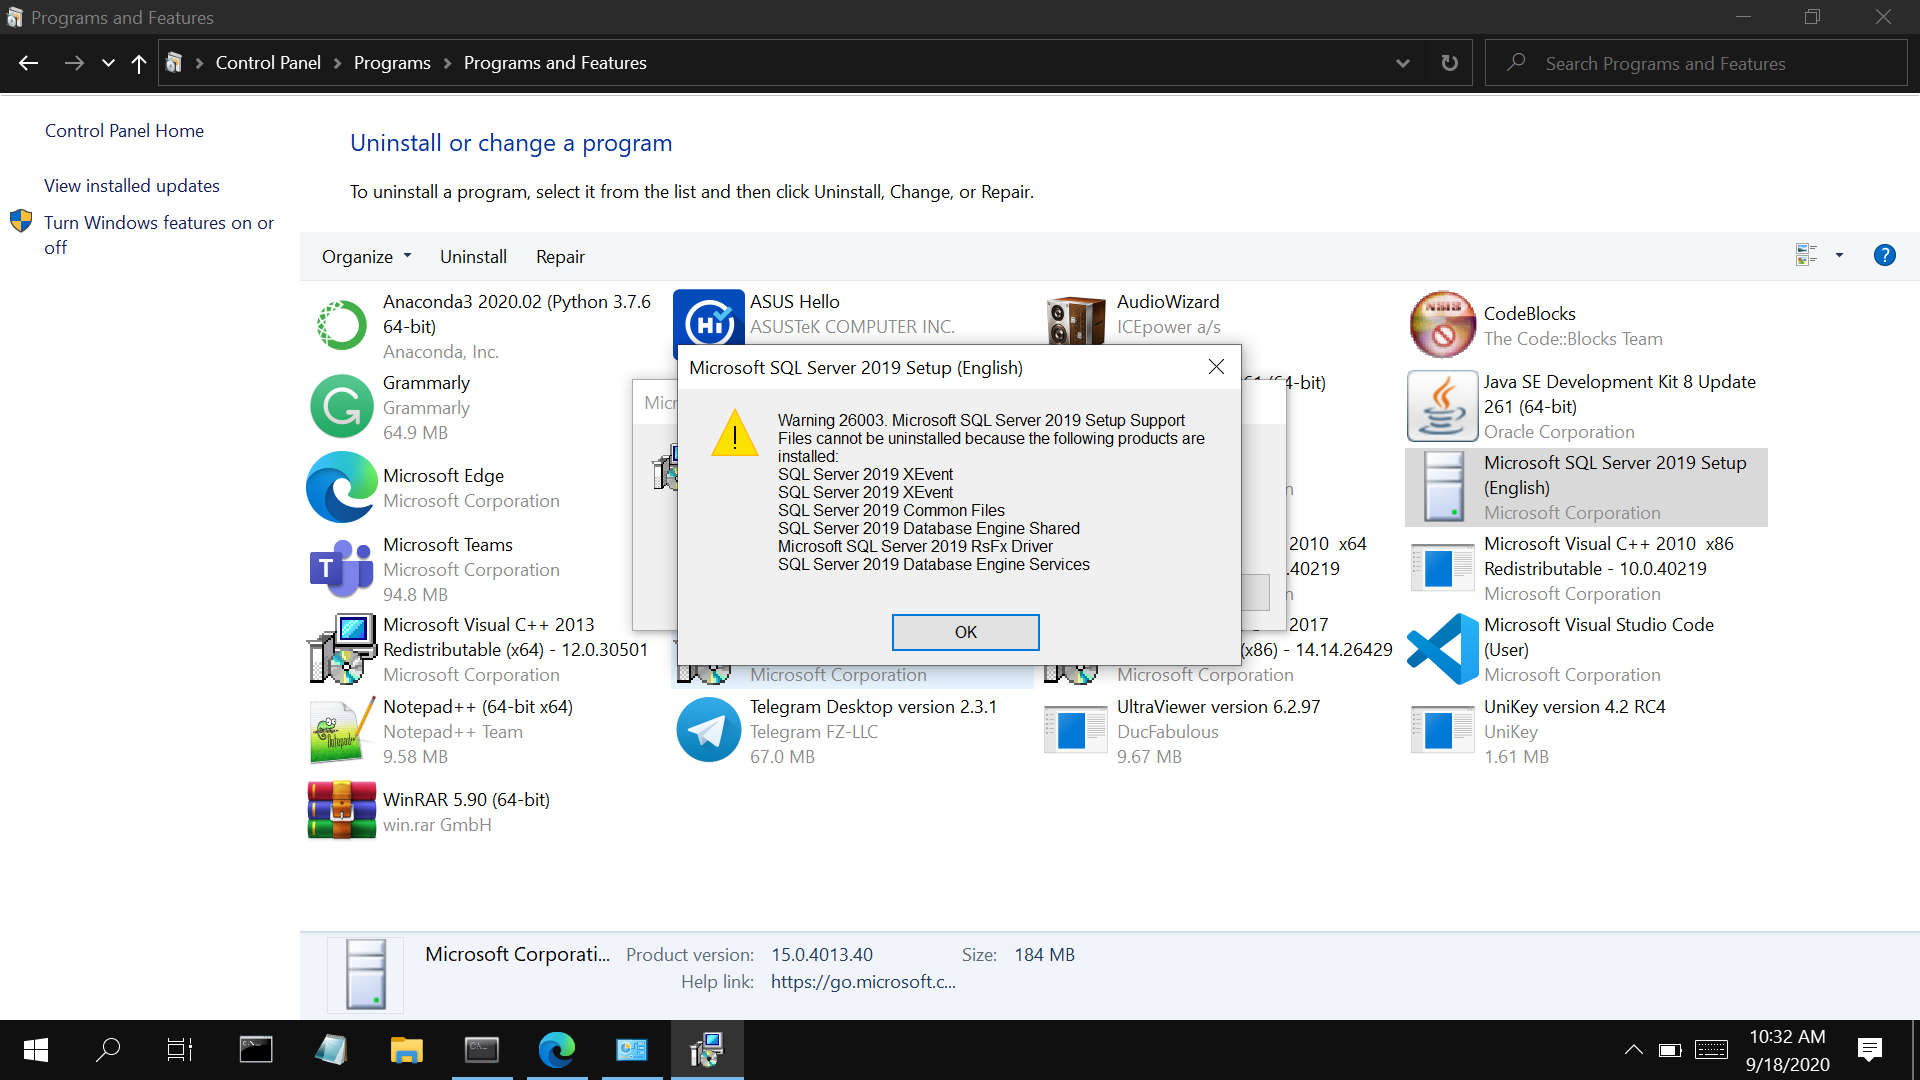Click the Visual Studio Code icon
This screenshot has height=1080, width=1920.
point(1442,649)
